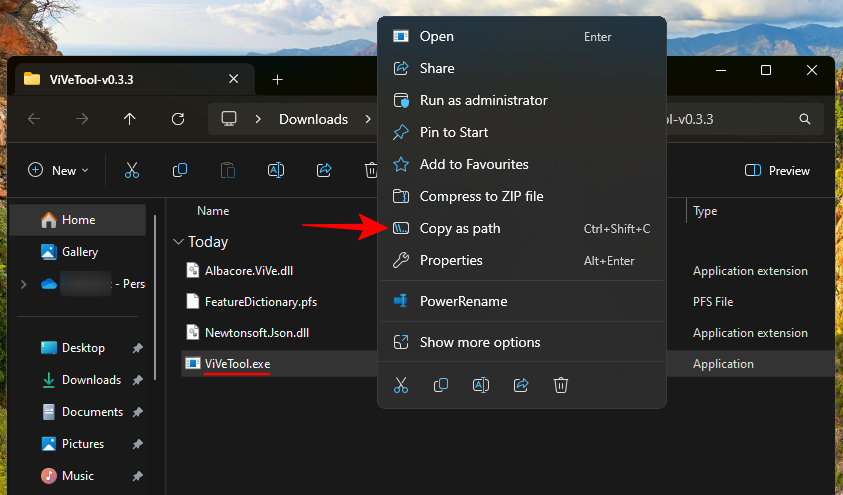Collapse the Today group

pyautogui.click(x=178, y=242)
